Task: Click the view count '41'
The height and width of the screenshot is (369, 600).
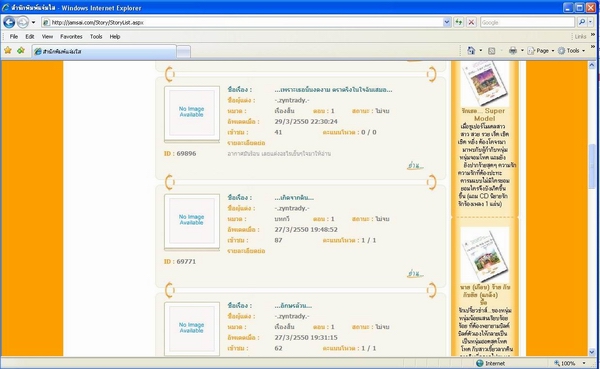Action: (x=278, y=132)
